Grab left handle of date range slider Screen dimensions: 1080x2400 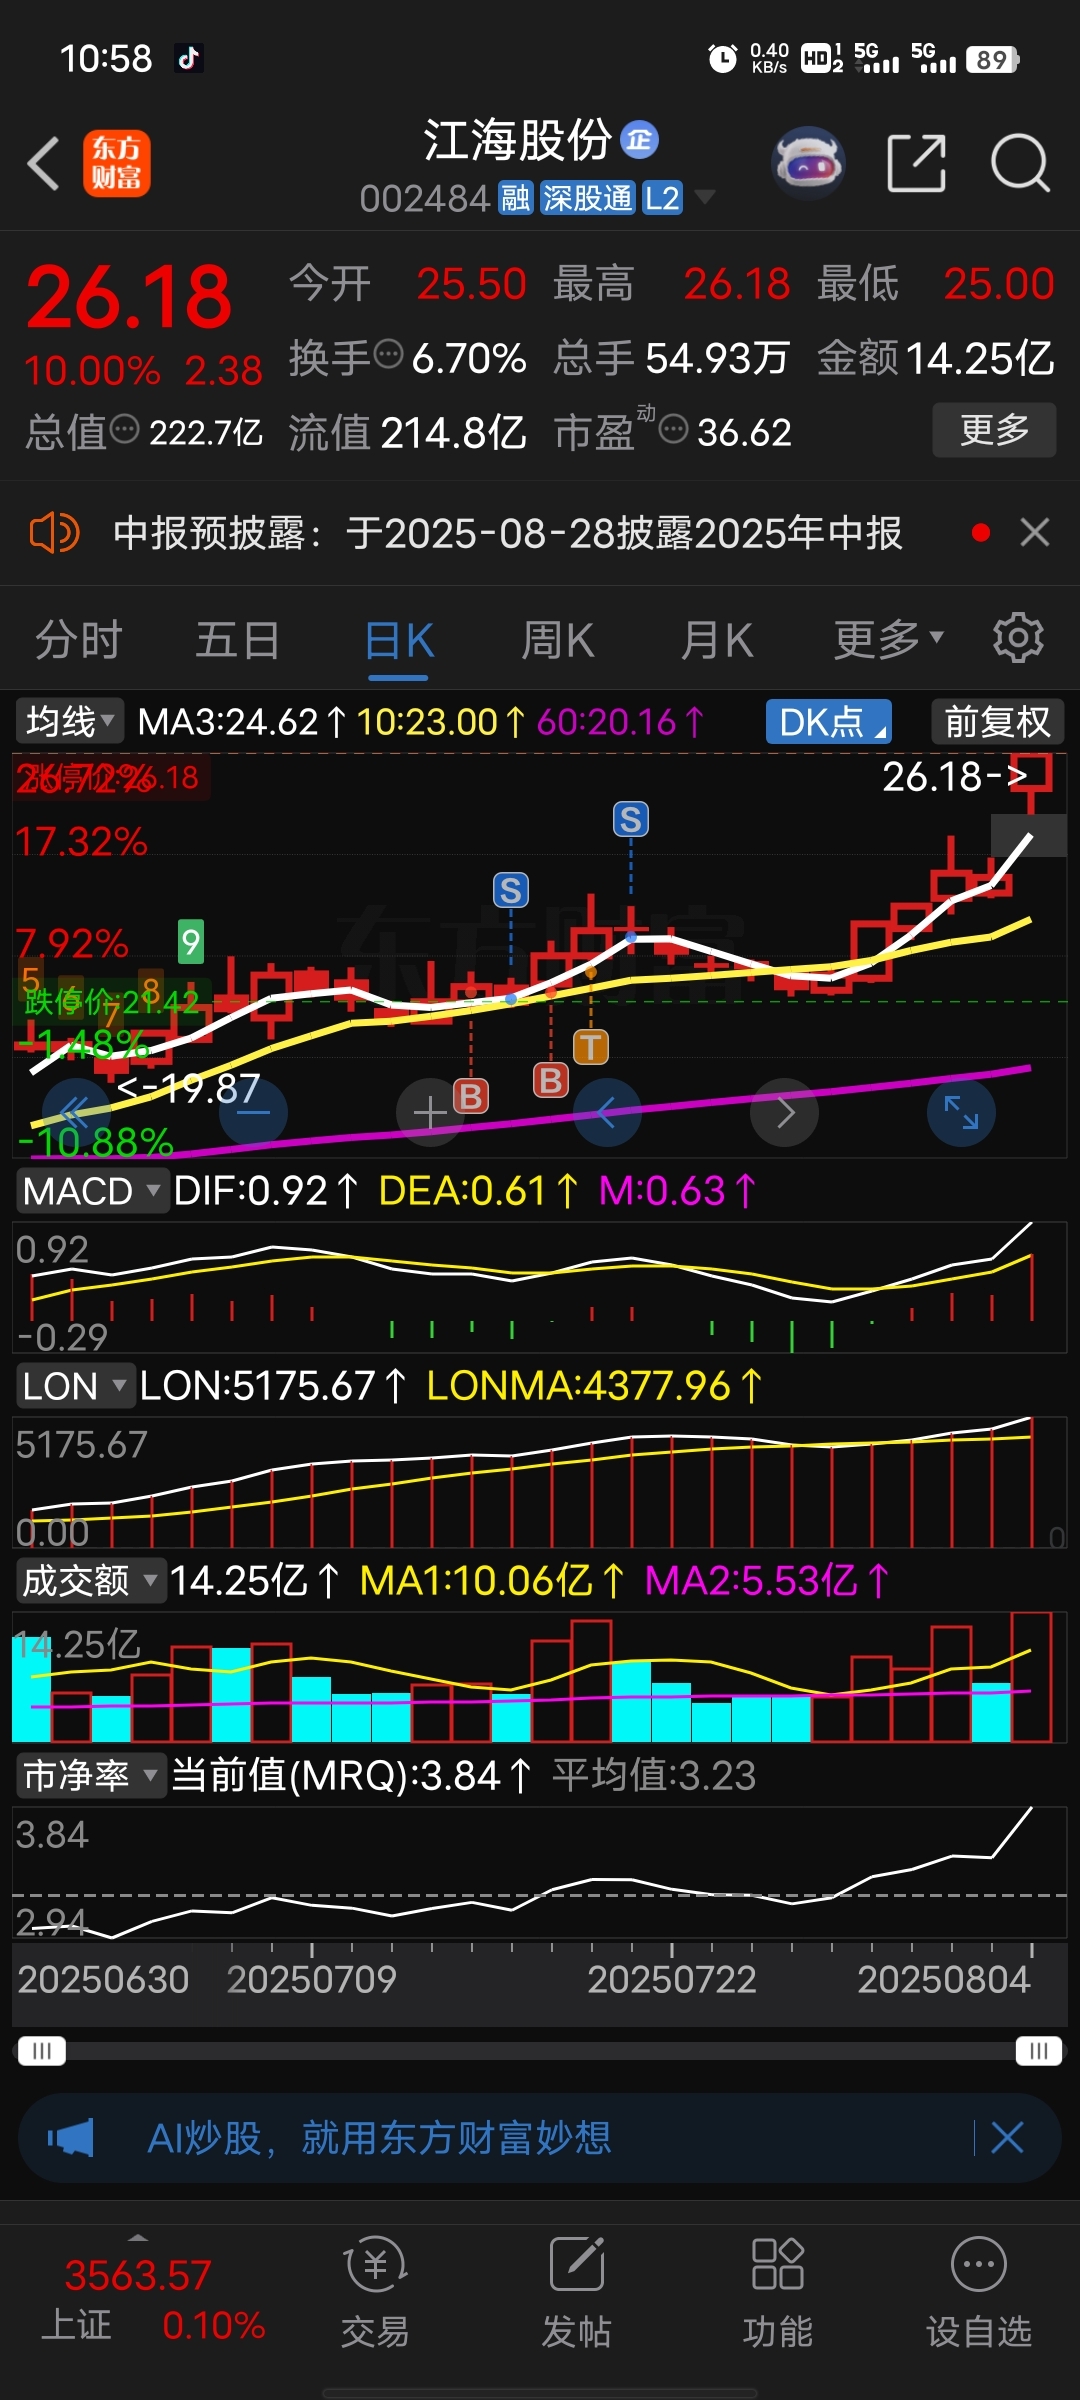coord(41,2051)
